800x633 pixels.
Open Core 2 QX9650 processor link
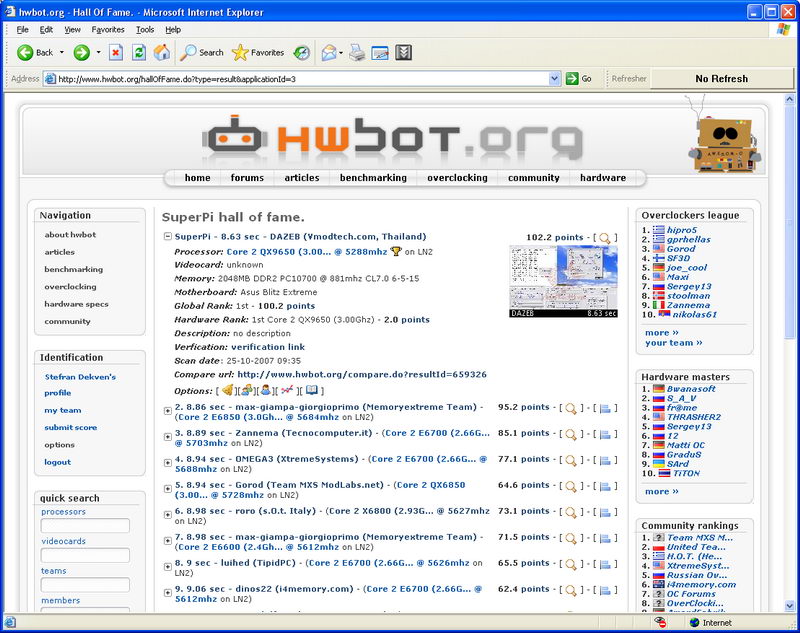(x=307, y=251)
